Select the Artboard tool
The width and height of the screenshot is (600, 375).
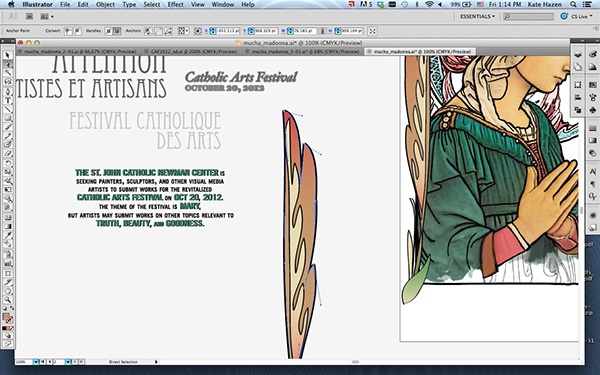point(8,273)
